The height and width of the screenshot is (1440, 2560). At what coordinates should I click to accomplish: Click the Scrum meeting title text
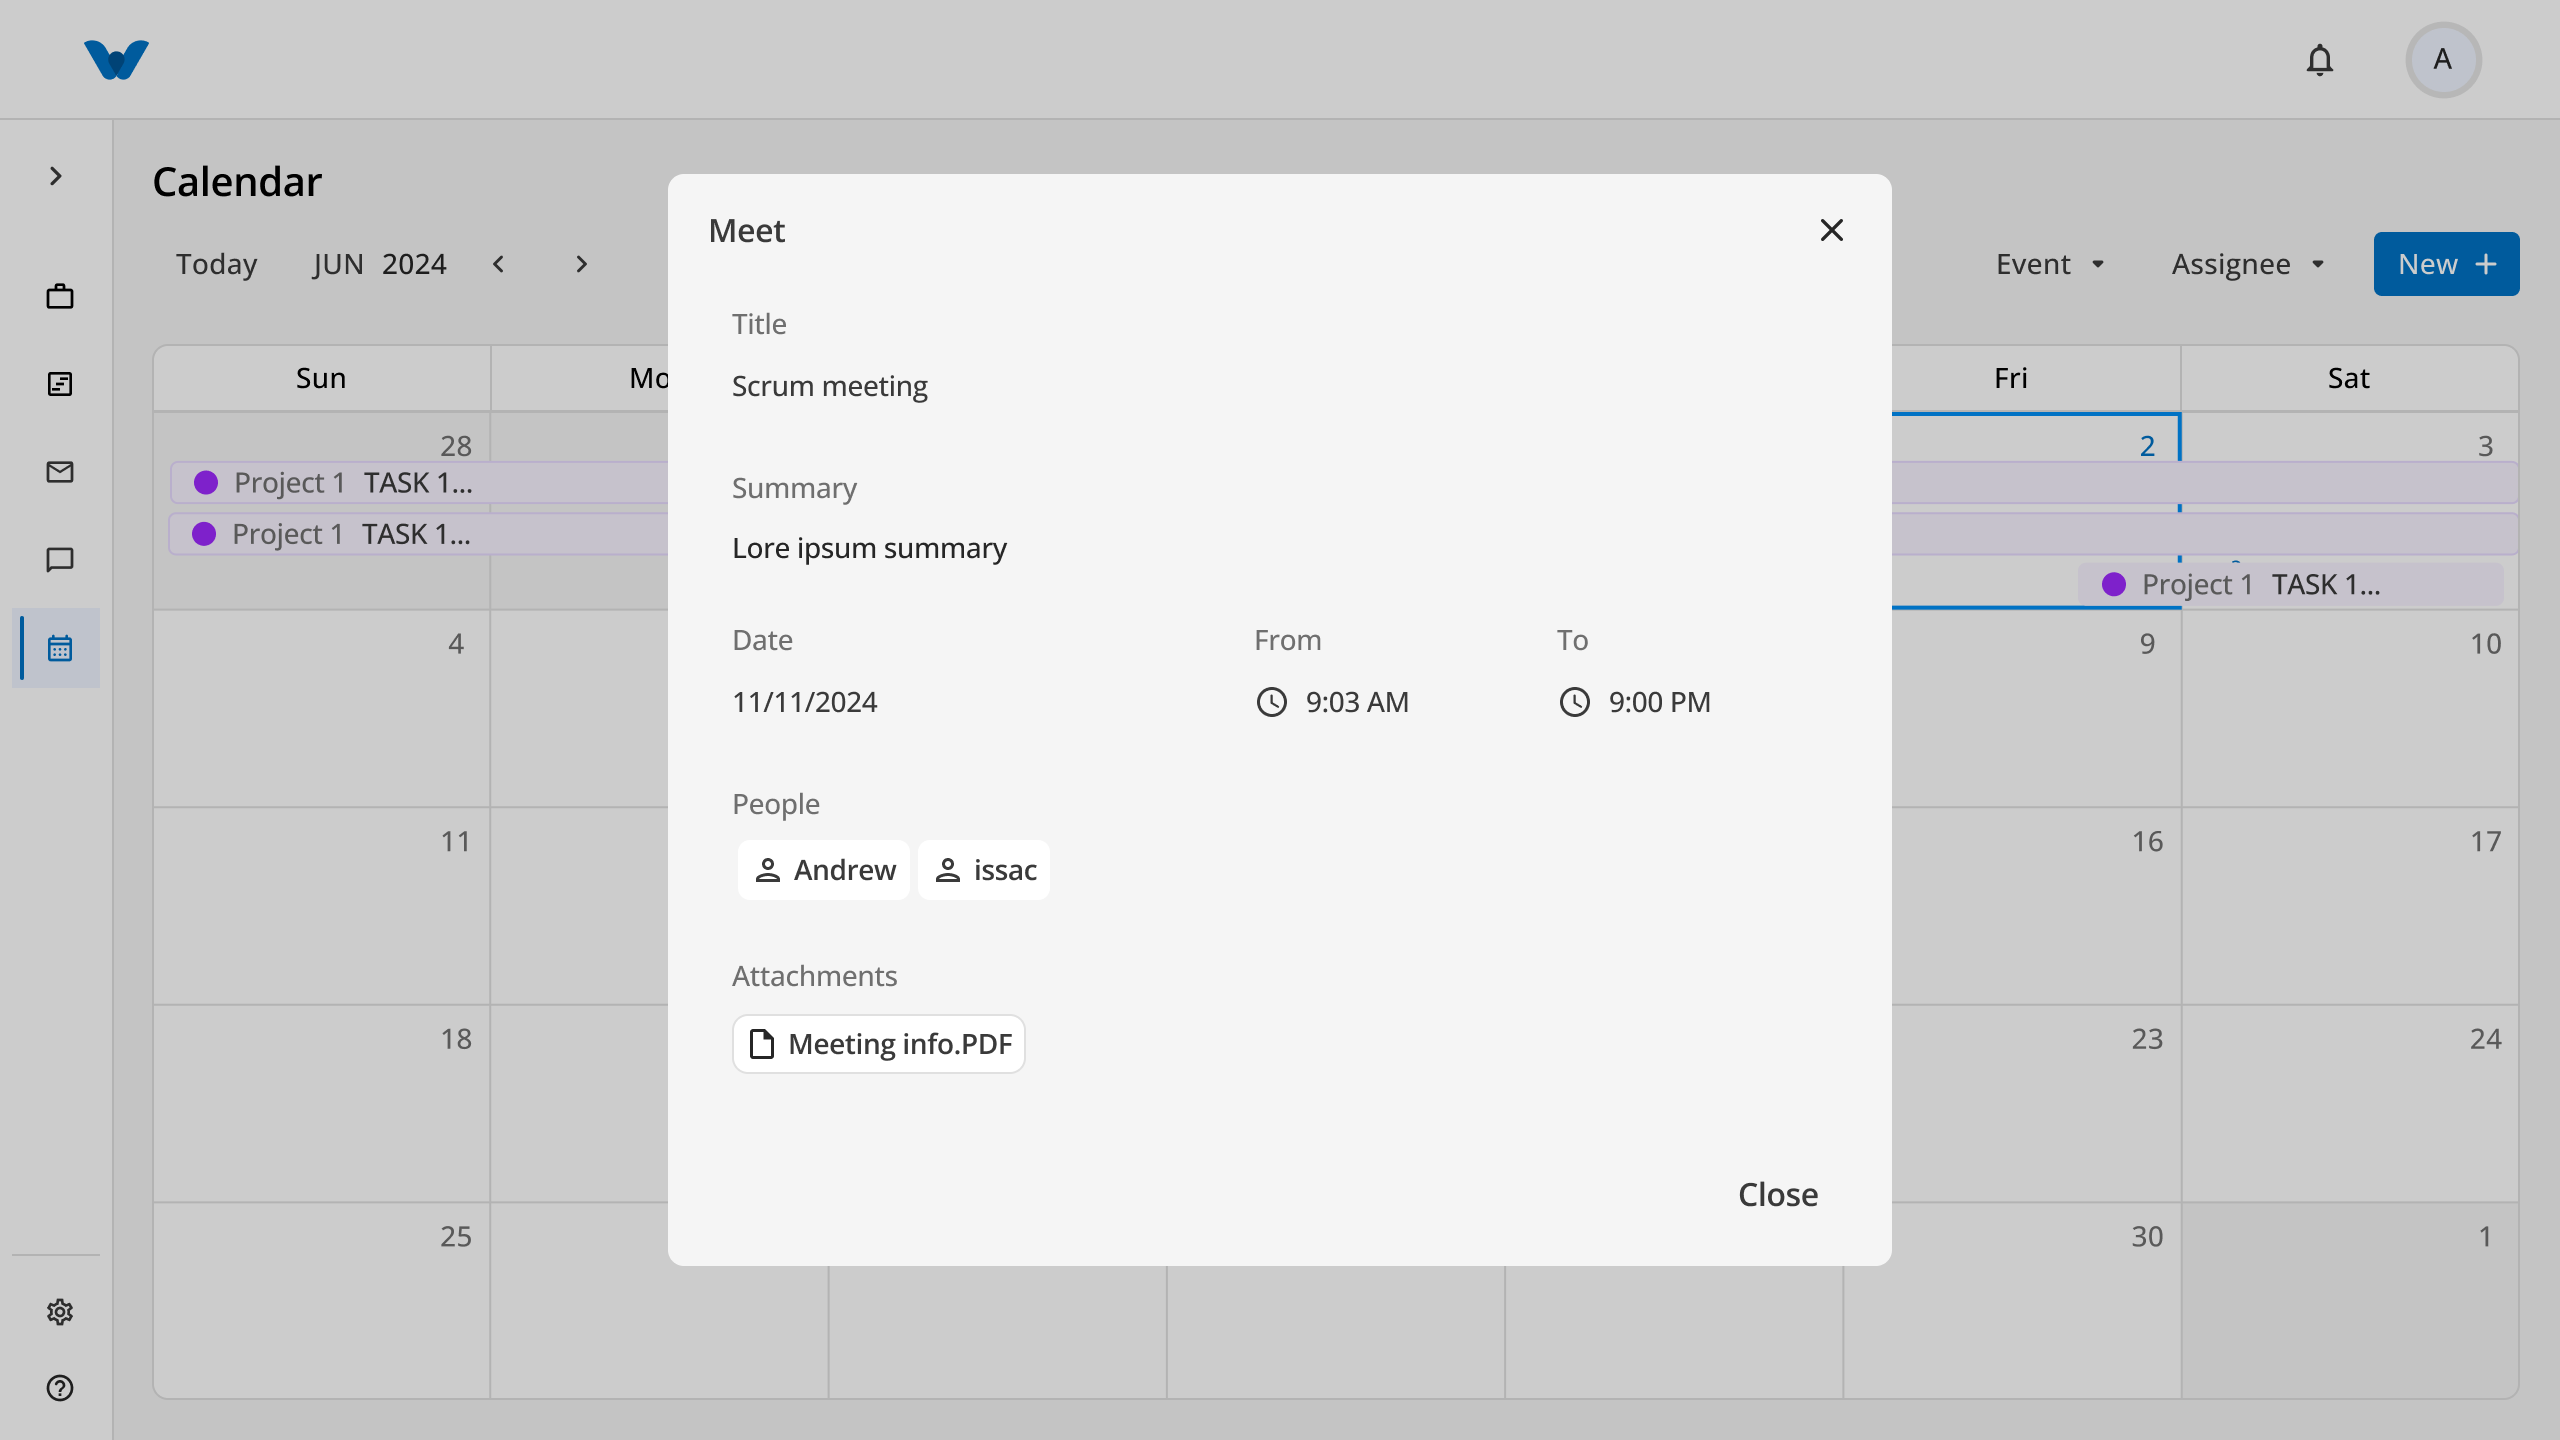tap(830, 386)
